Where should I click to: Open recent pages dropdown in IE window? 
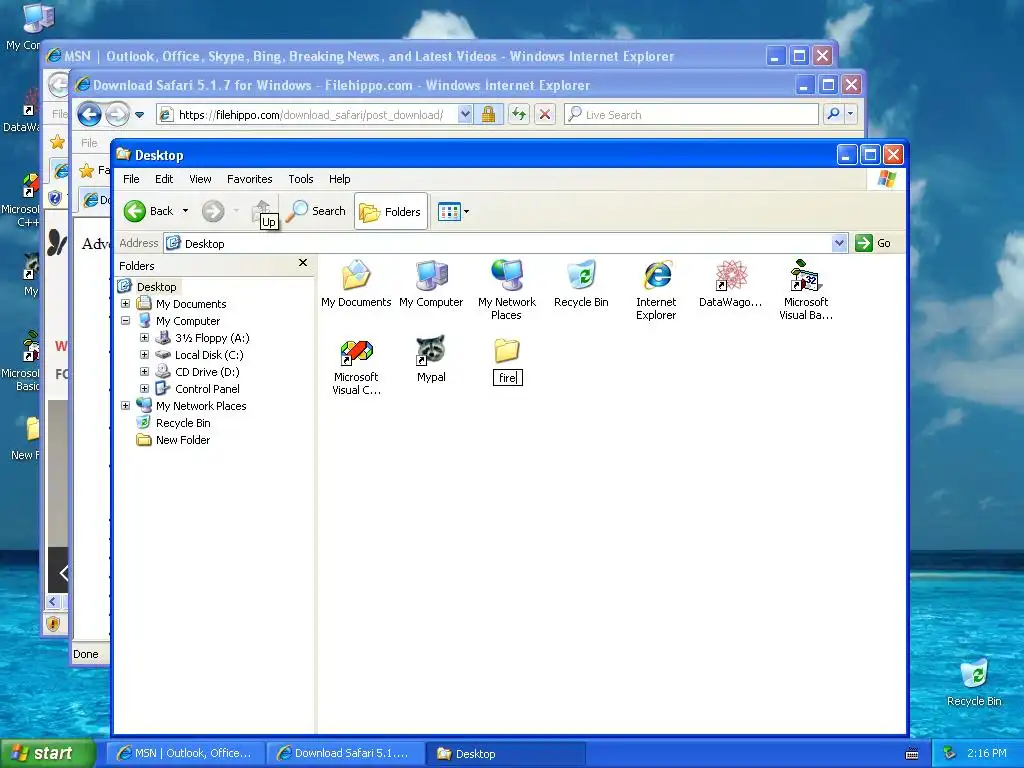click(x=140, y=115)
